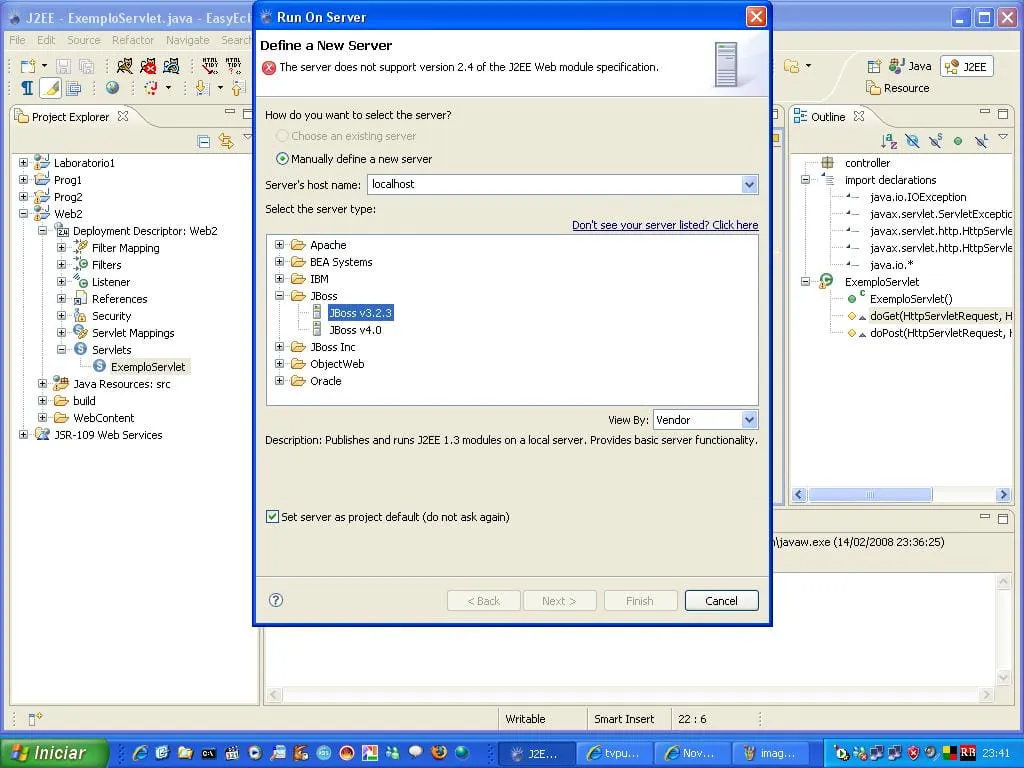This screenshot has height=768, width=1024.
Task: Open the dialog Help question mark icon
Action: click(x=276, y=600)
